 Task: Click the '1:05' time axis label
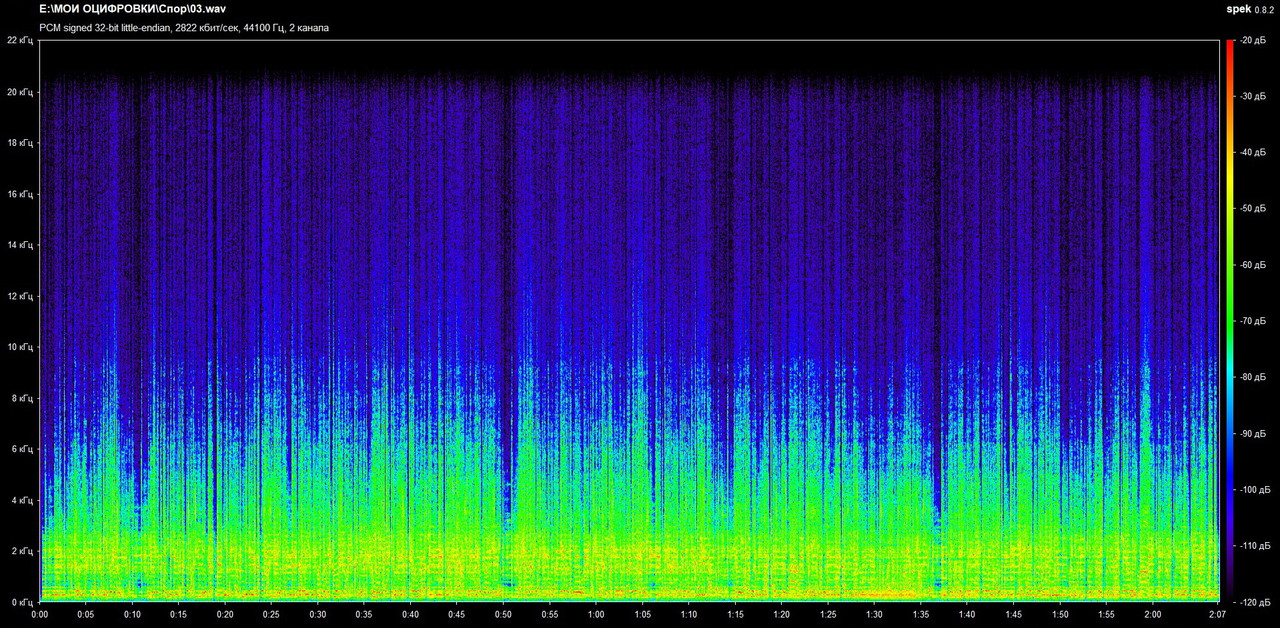tap(643, 615)
